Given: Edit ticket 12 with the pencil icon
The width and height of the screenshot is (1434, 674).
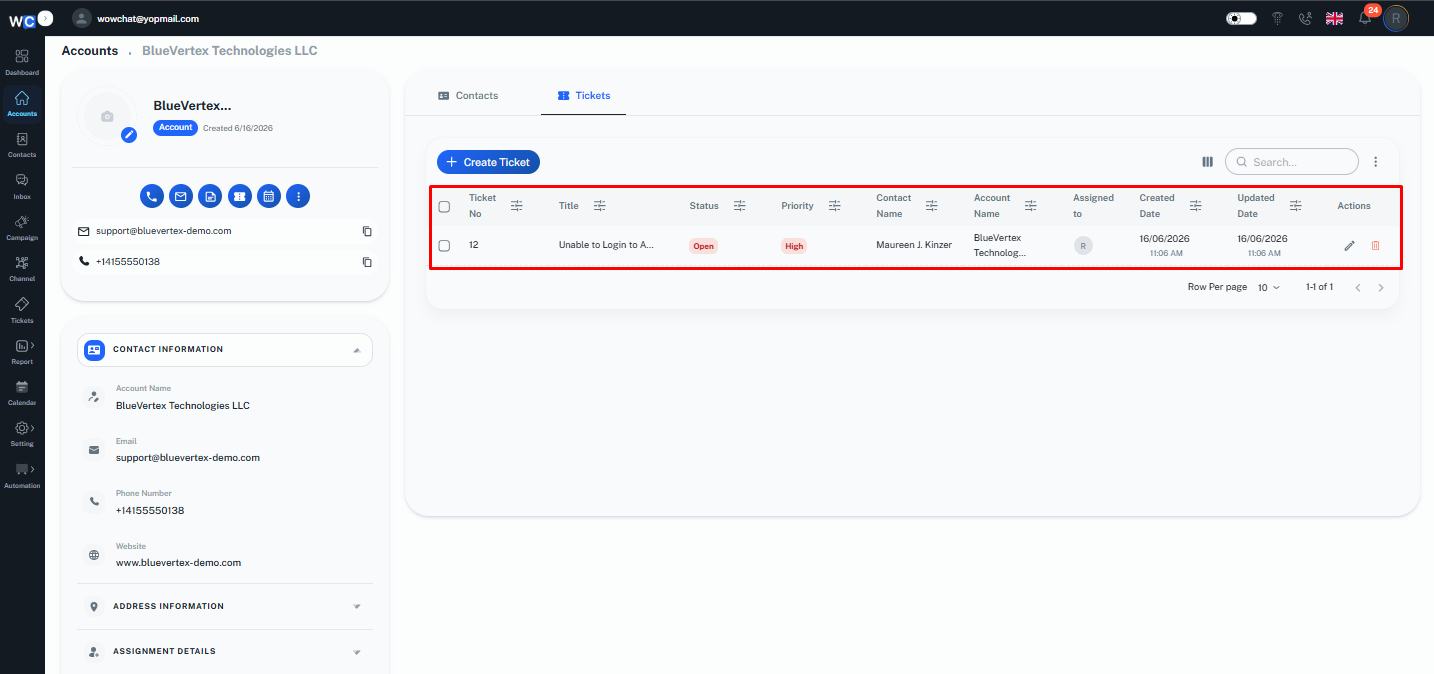Looking at the screenshot, I should click(1349, 246).
